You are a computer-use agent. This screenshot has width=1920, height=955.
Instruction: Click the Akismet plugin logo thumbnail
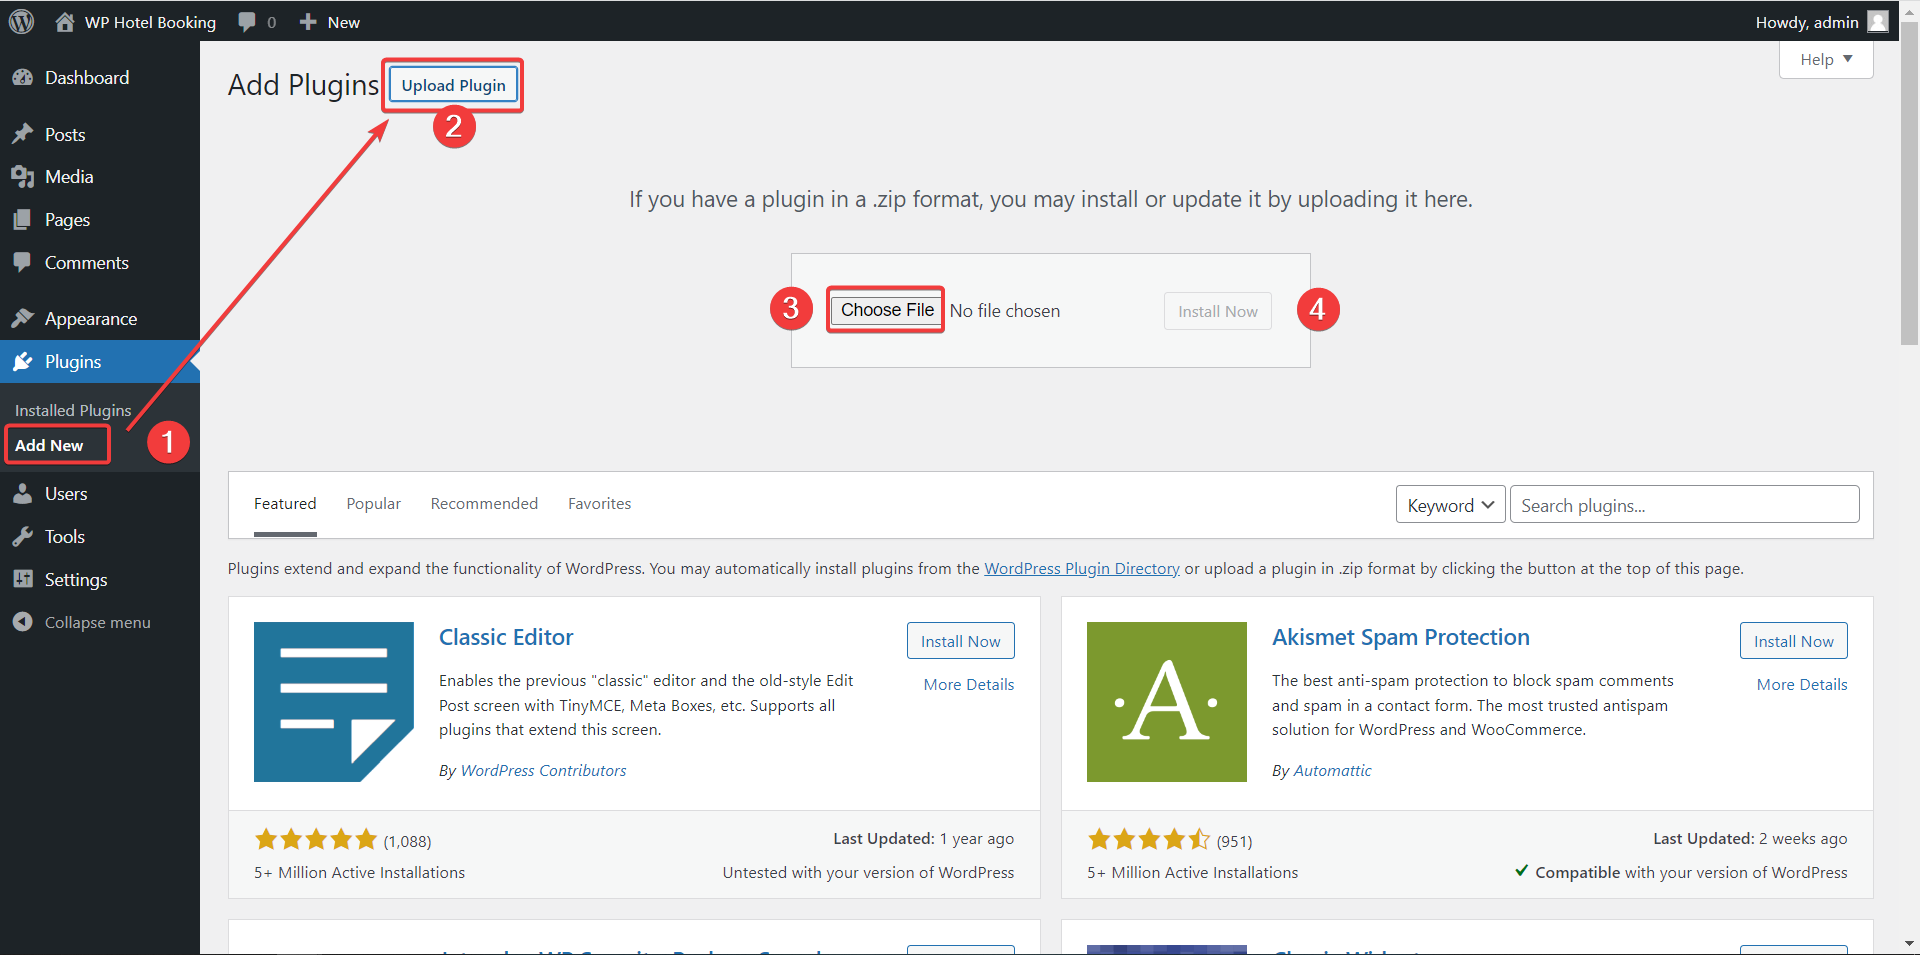pyautogui.click(x=1167, y=702)
